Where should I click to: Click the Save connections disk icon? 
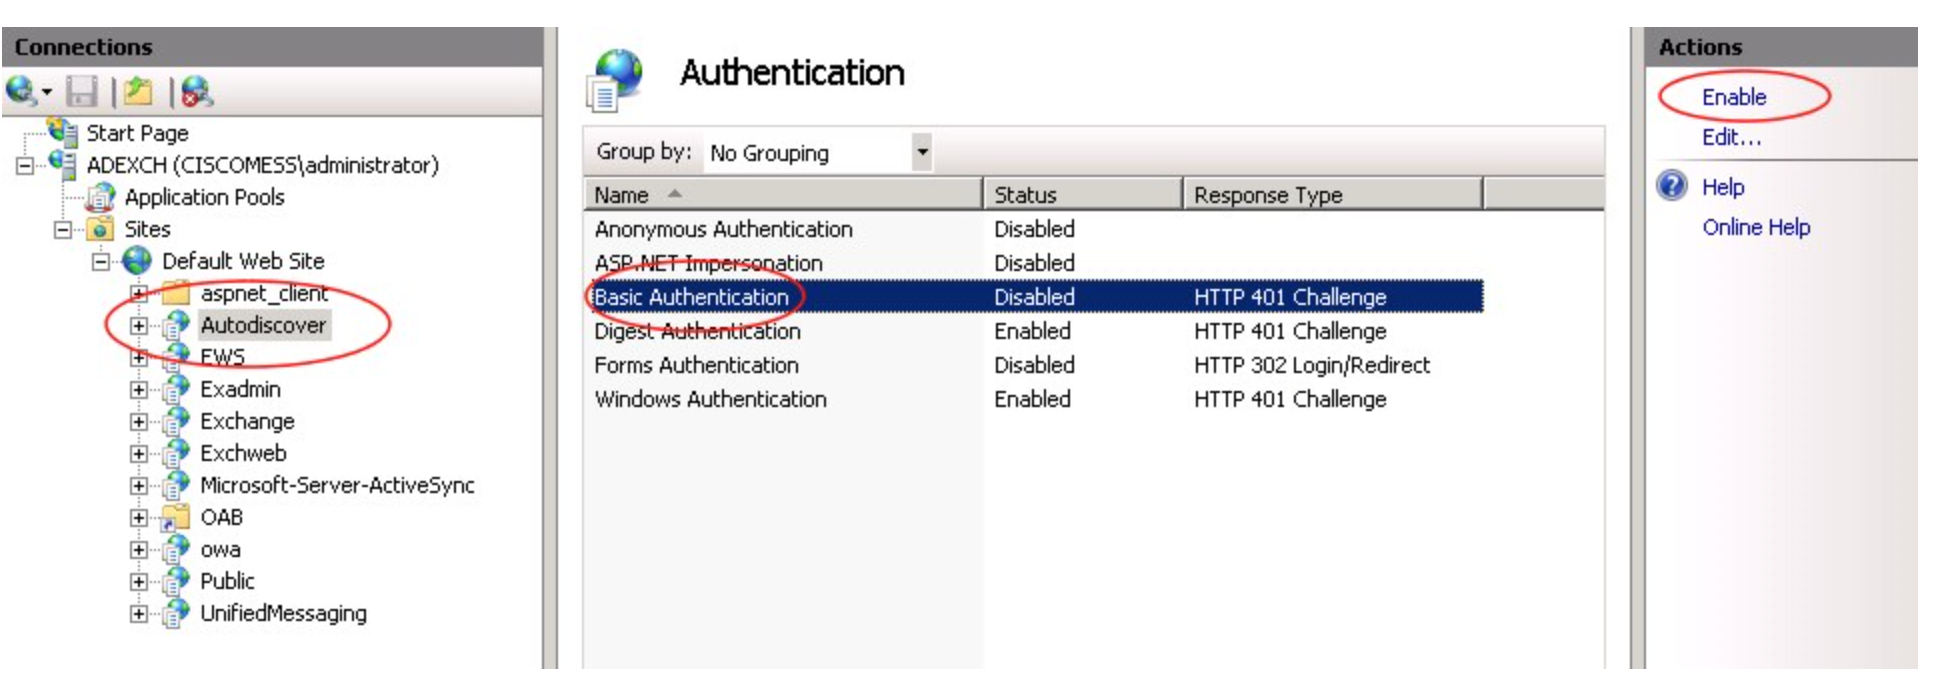click(81, 92)
